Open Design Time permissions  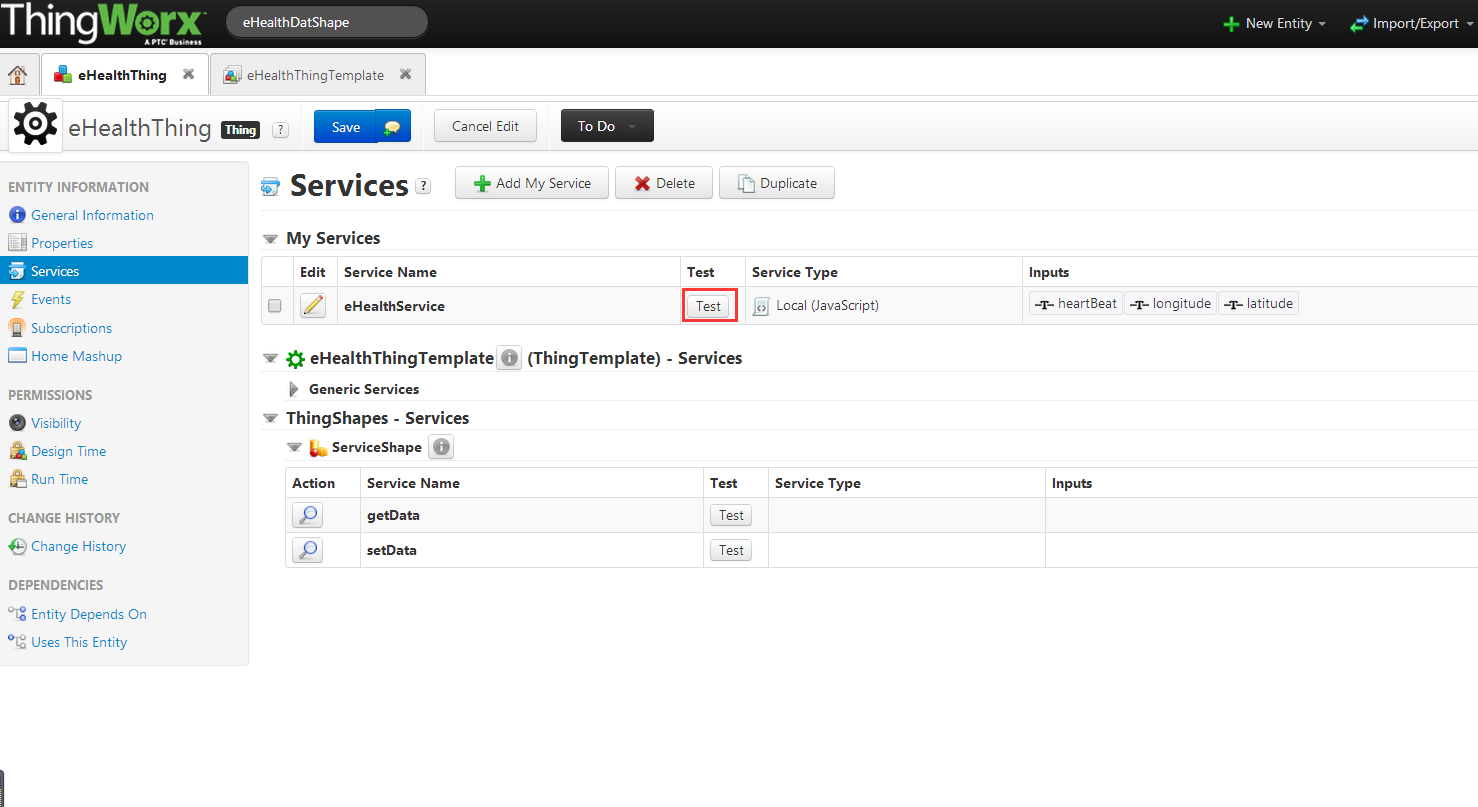(68, 451)
